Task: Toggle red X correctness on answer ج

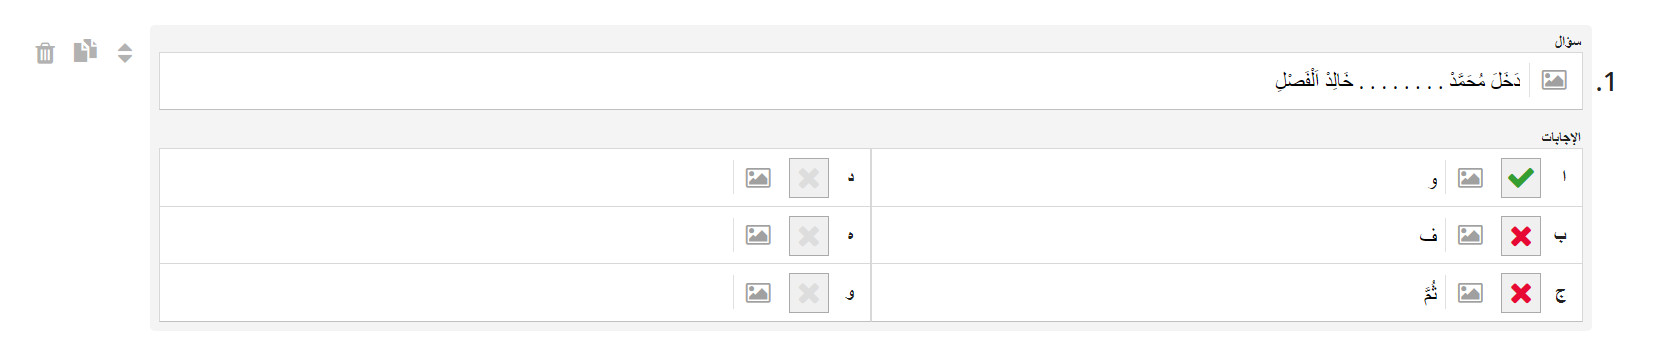Action: 1521,293
